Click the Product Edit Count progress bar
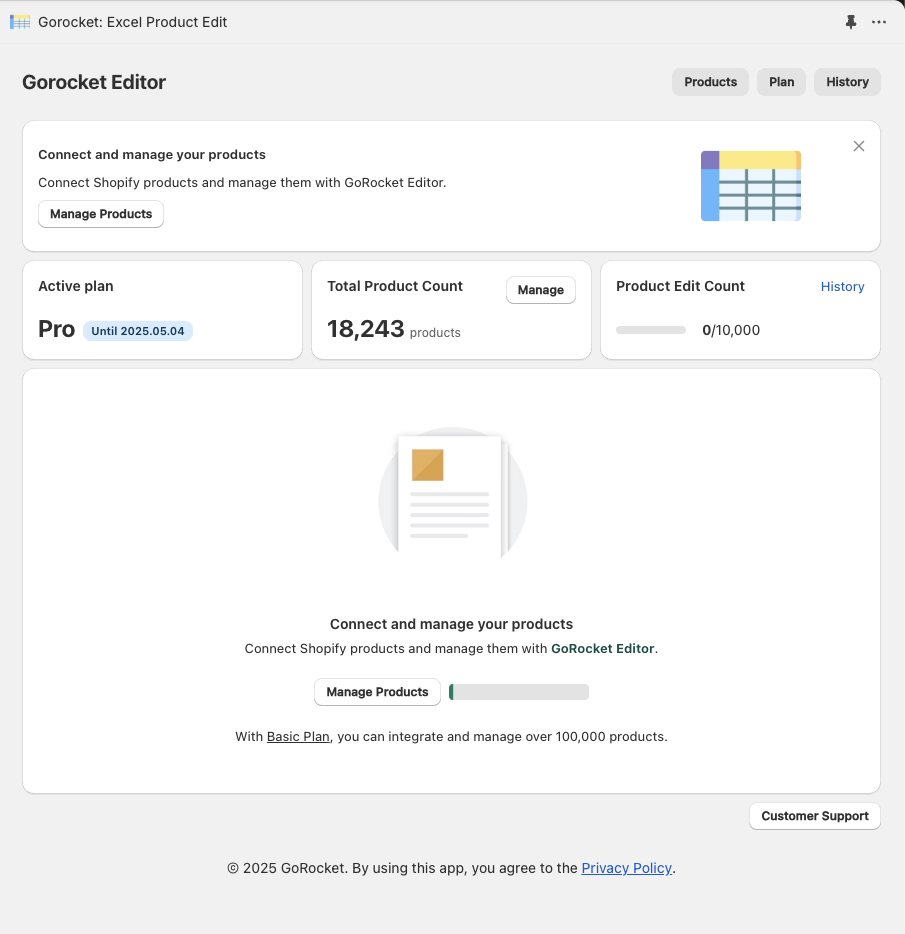The height and width of the screenshot is (934, 905). [x=651, y=330]
